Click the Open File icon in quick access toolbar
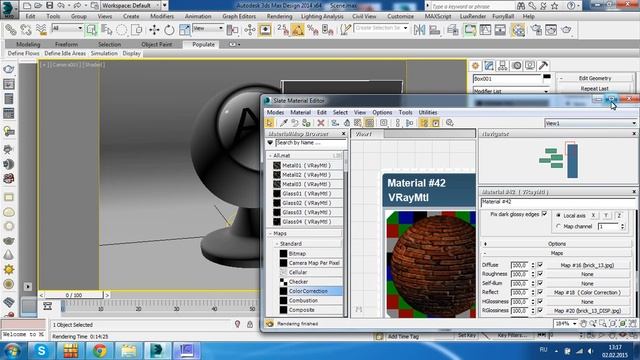The width and height of the screenshot is (640, 360). 38,5
